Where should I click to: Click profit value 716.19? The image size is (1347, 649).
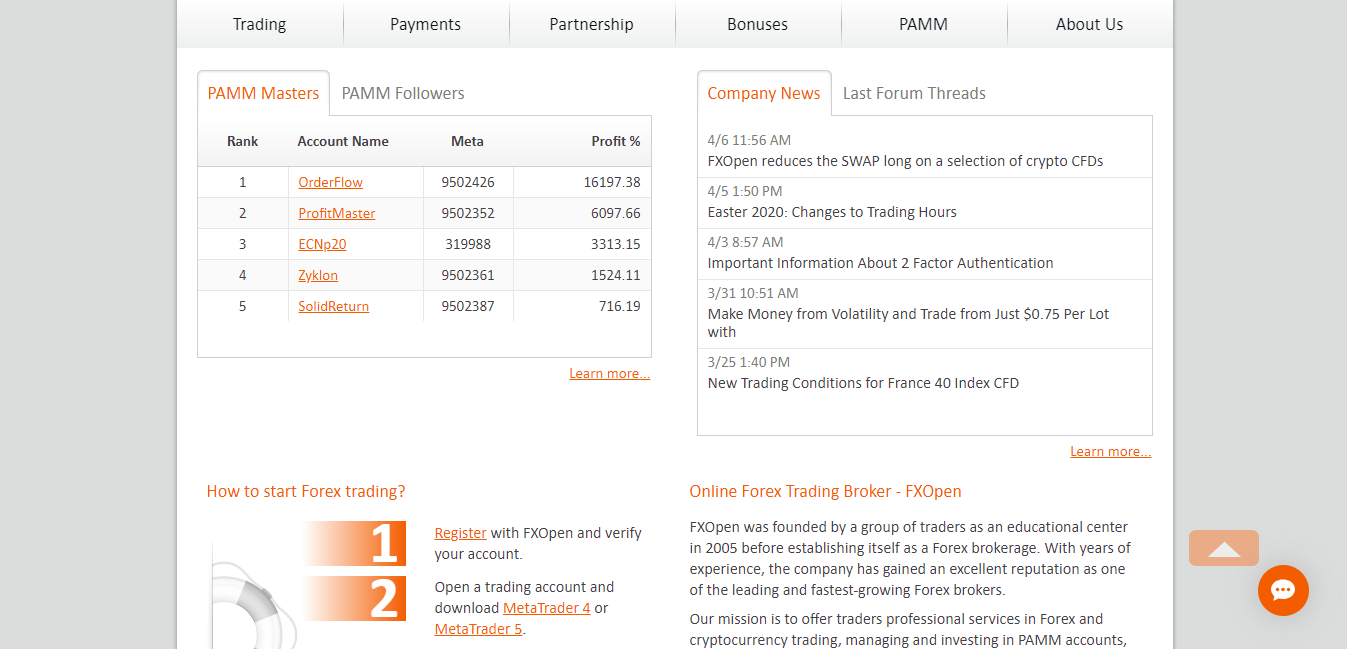(x=620, y=306)
